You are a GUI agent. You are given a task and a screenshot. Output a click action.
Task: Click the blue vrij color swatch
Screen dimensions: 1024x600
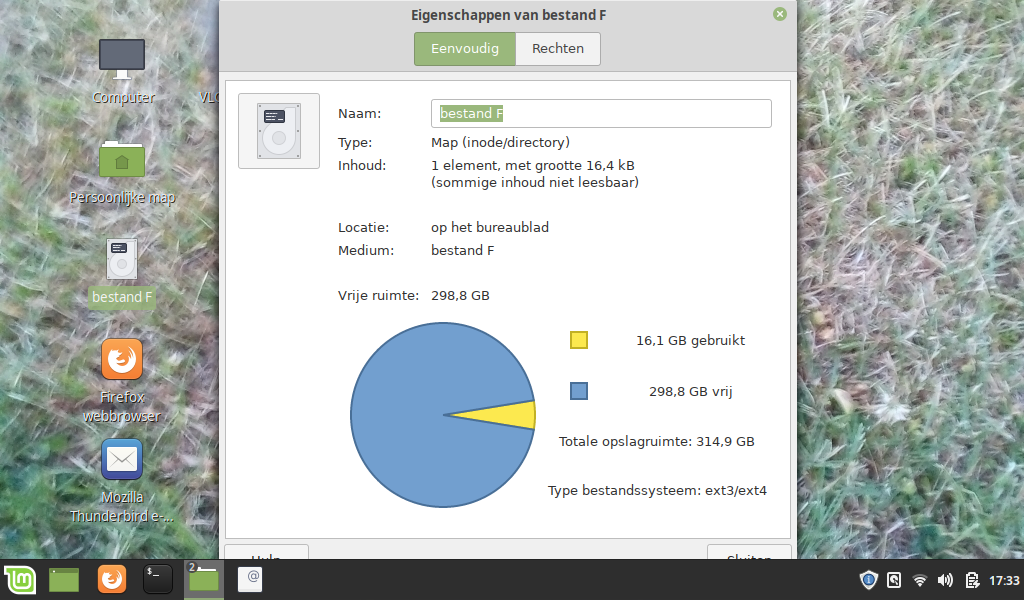(x=579, y=391)
